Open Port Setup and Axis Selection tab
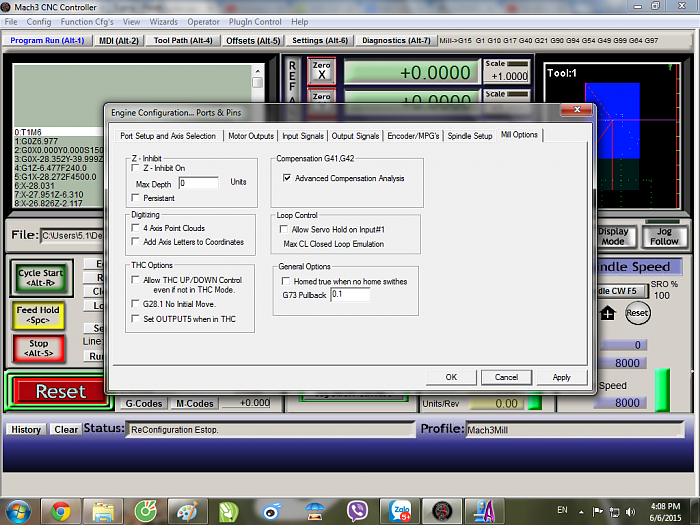This screenshot has height=525, width=700. 168,136
